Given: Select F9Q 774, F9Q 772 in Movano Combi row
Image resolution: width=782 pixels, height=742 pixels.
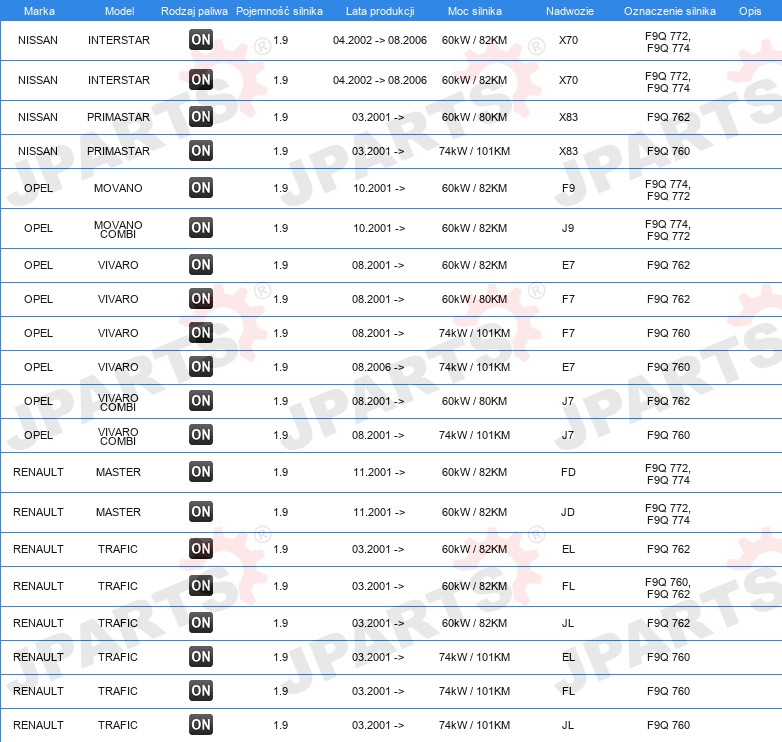Looking at the screenshot, I should [668, 230].
